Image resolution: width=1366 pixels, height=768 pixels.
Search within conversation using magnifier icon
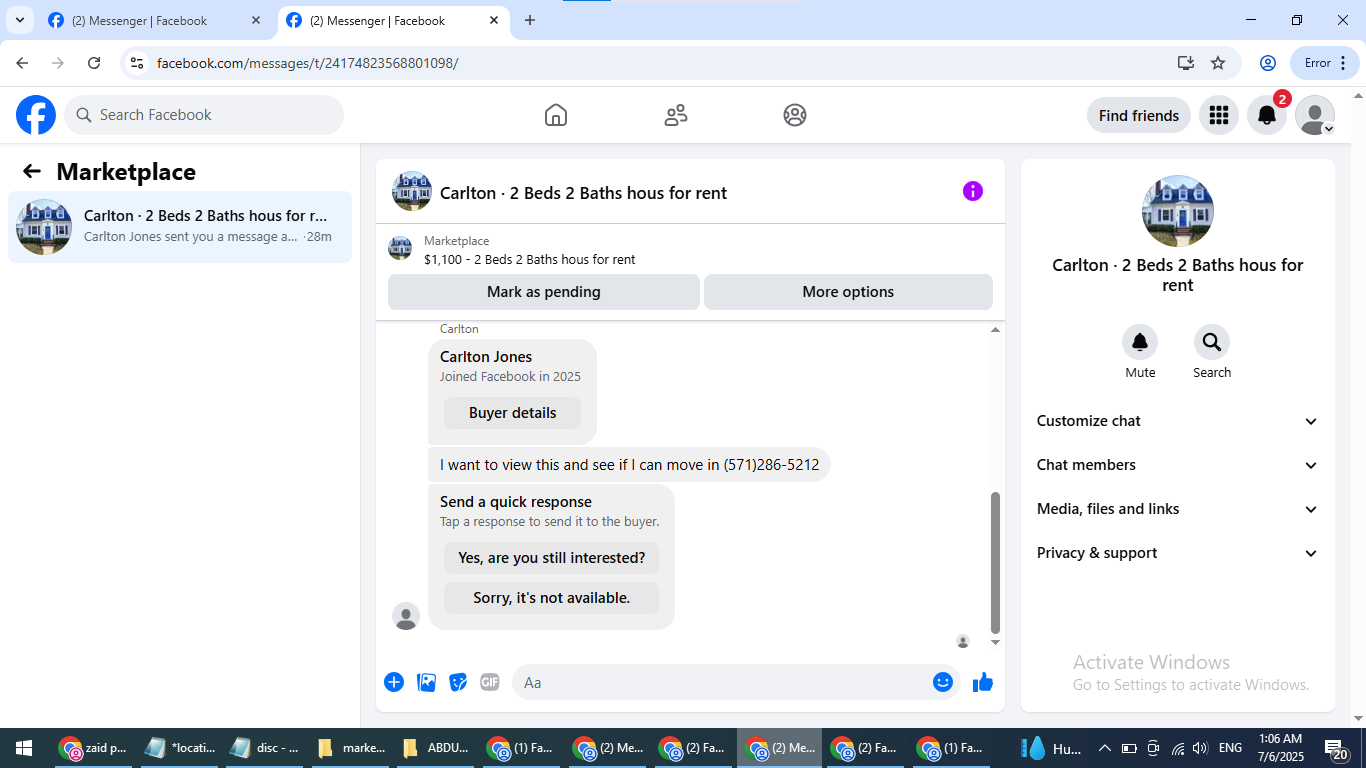[1212, 343]
